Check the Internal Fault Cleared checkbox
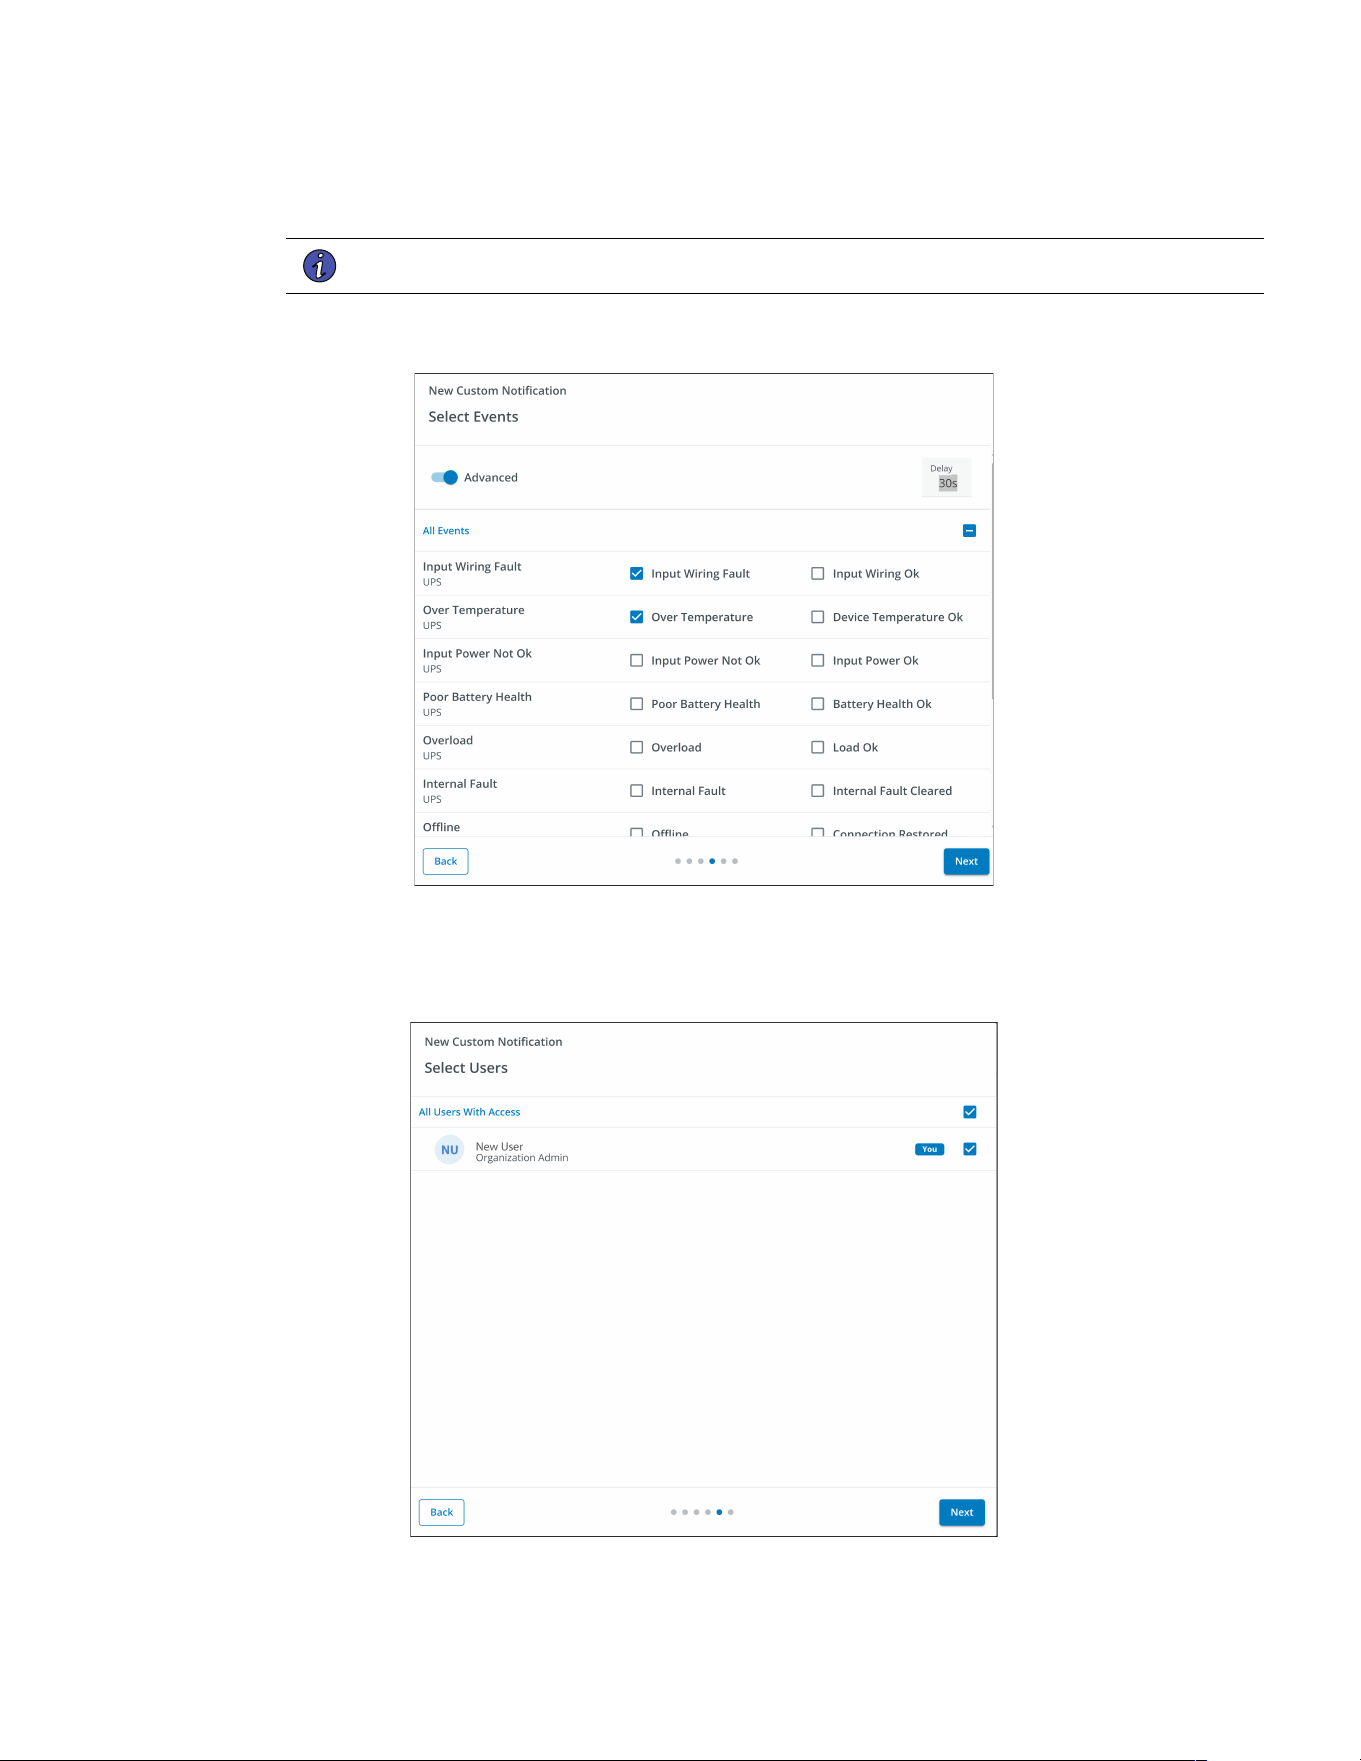This screenshot has width=1361, height=1761. click(817, 791)
